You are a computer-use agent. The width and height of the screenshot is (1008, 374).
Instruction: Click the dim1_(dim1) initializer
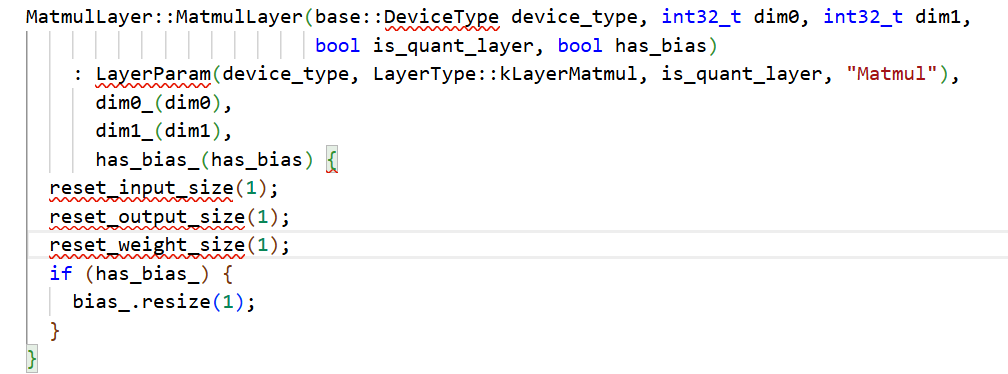(x=159, y=131)
